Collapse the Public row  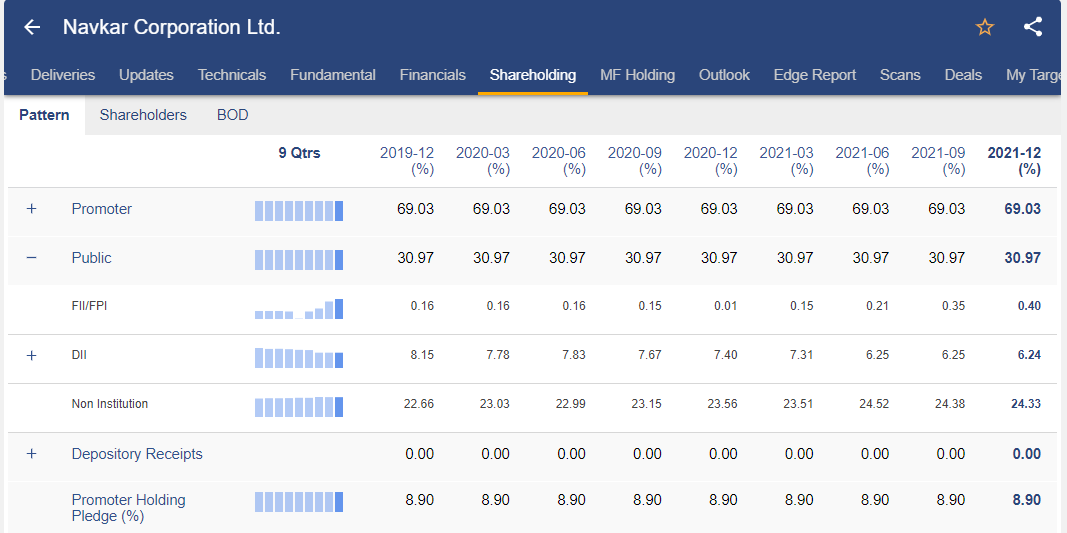[x=31, y=258]
